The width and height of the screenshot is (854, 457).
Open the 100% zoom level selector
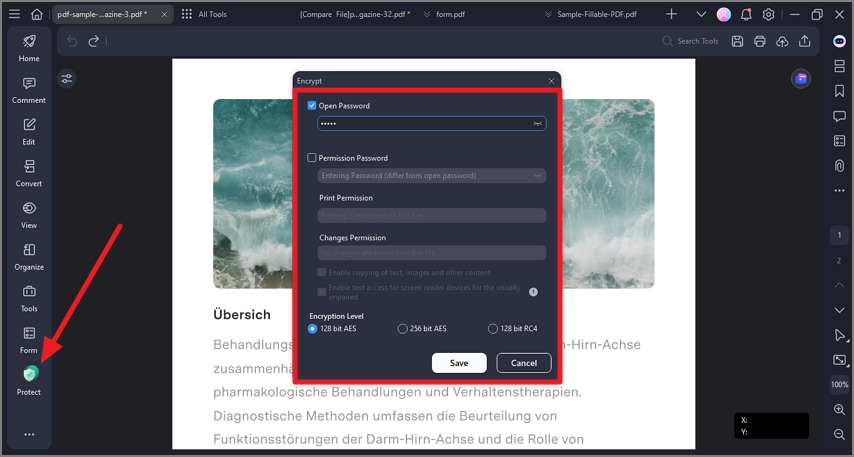tap(839, 385)
